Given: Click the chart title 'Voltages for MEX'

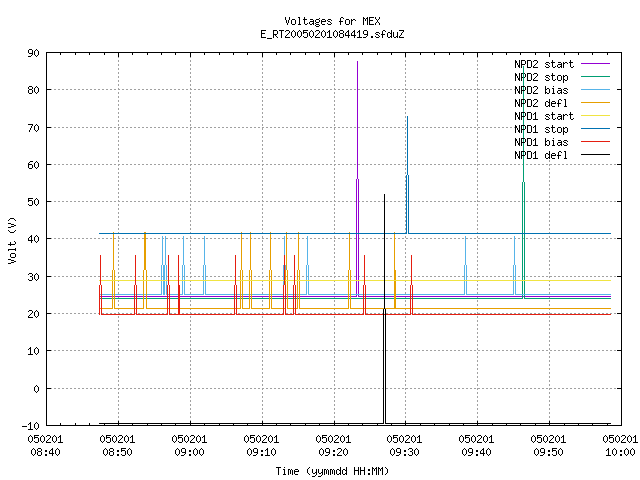Looking at the screenshot, I should pos(332,21).
